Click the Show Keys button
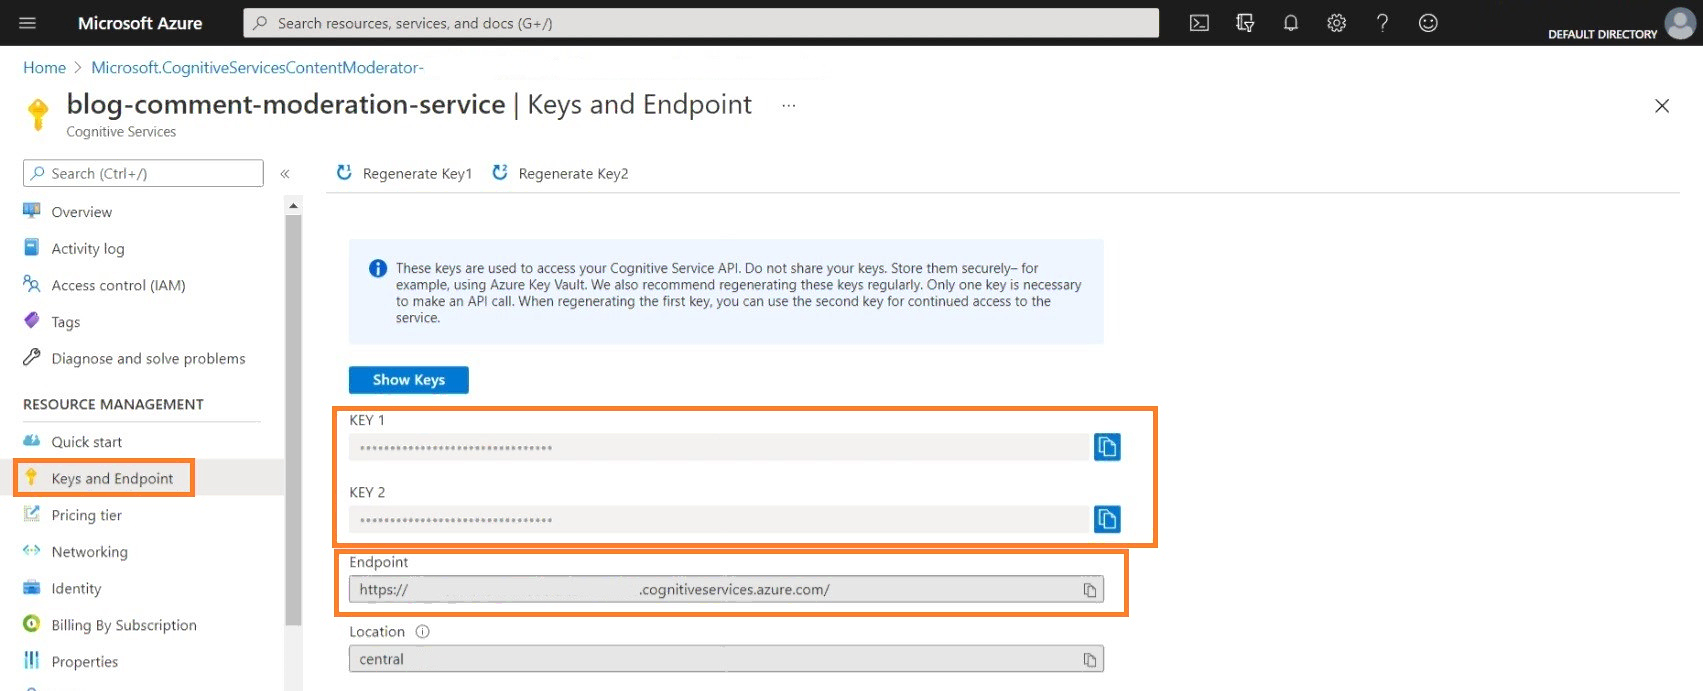This screenshot has height=691, width=1703. [408, 380]
